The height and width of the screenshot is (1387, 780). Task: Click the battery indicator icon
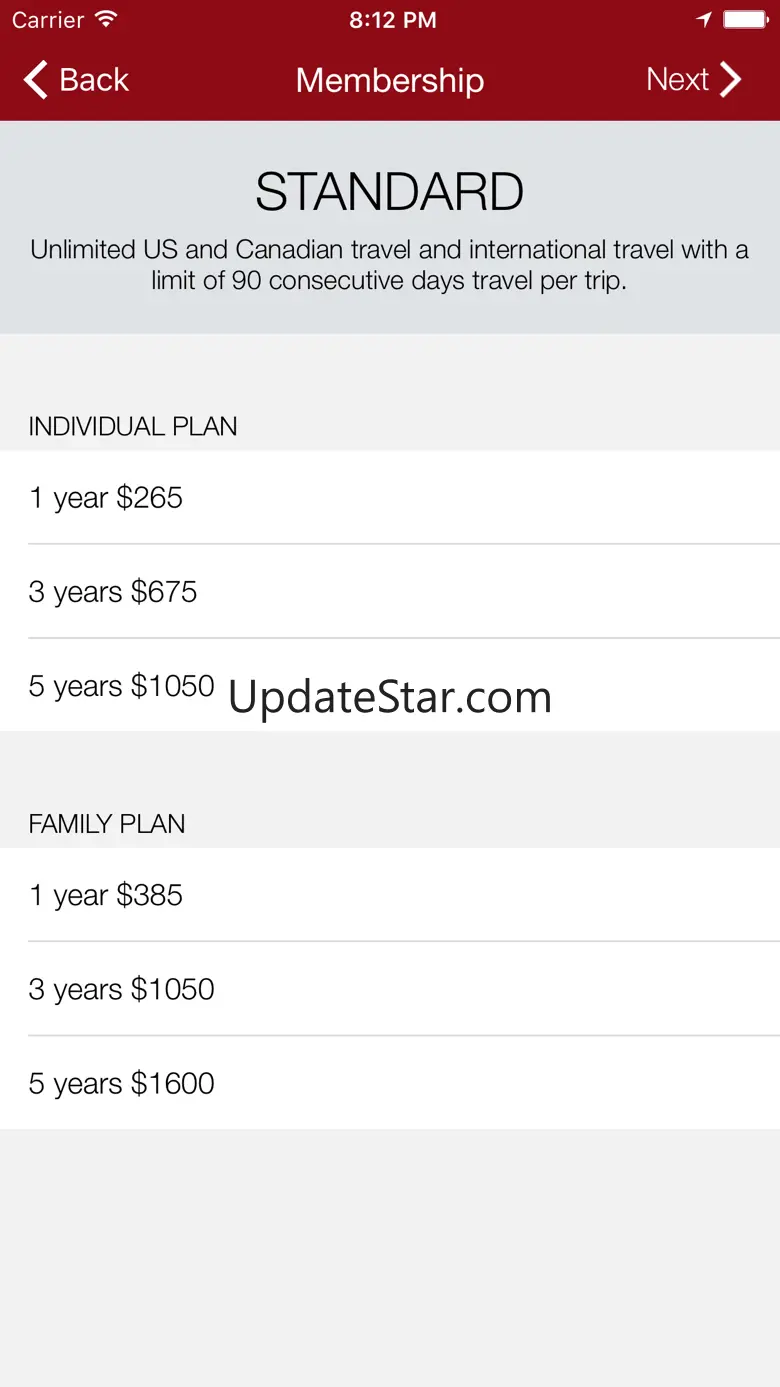click(x=745, y=20)
